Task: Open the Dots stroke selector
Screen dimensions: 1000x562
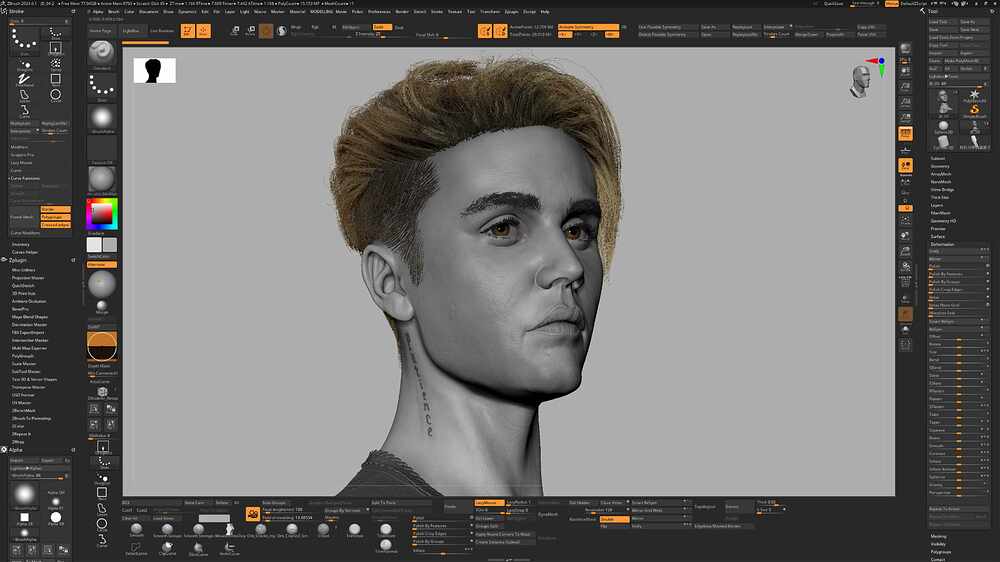Action: [101, 85]
